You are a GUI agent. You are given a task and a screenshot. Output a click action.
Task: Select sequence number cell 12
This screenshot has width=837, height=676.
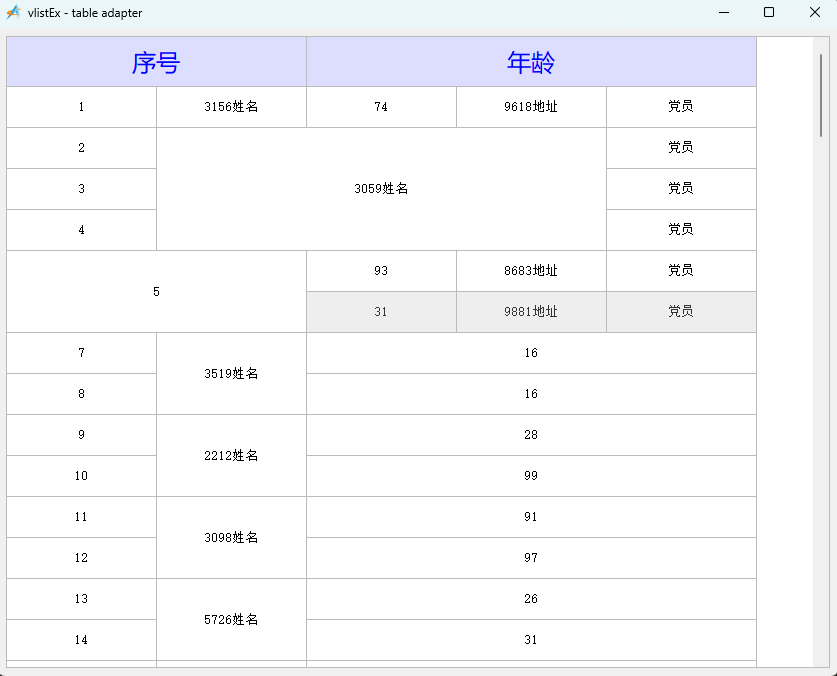(82, 558)
